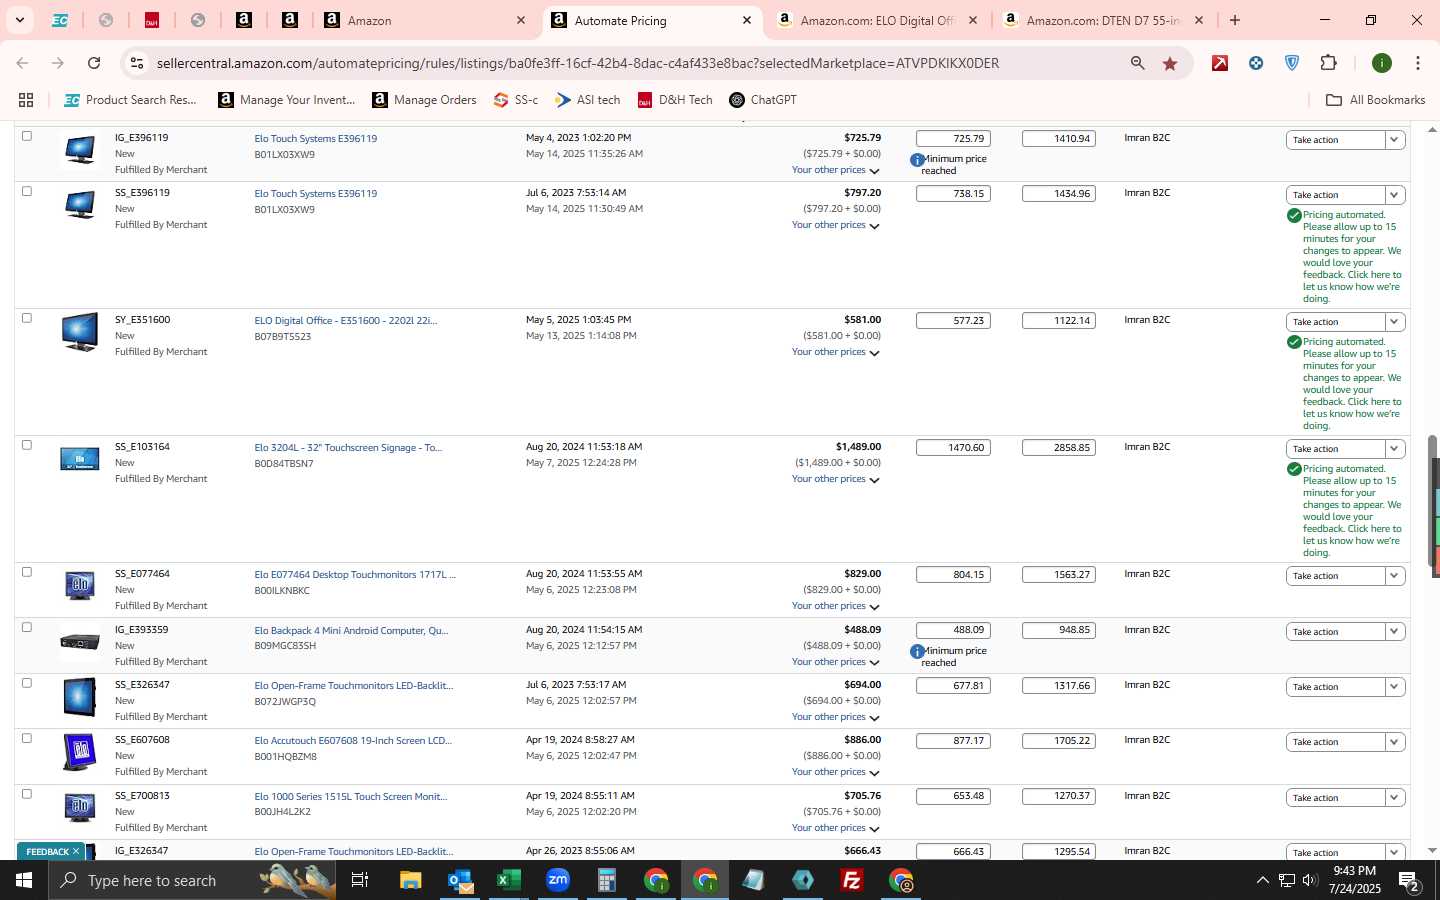This screenshot has height=900, width=1440.
Task: Open the apps grid in bookmarks bar
Action: [x=26, y=100]
